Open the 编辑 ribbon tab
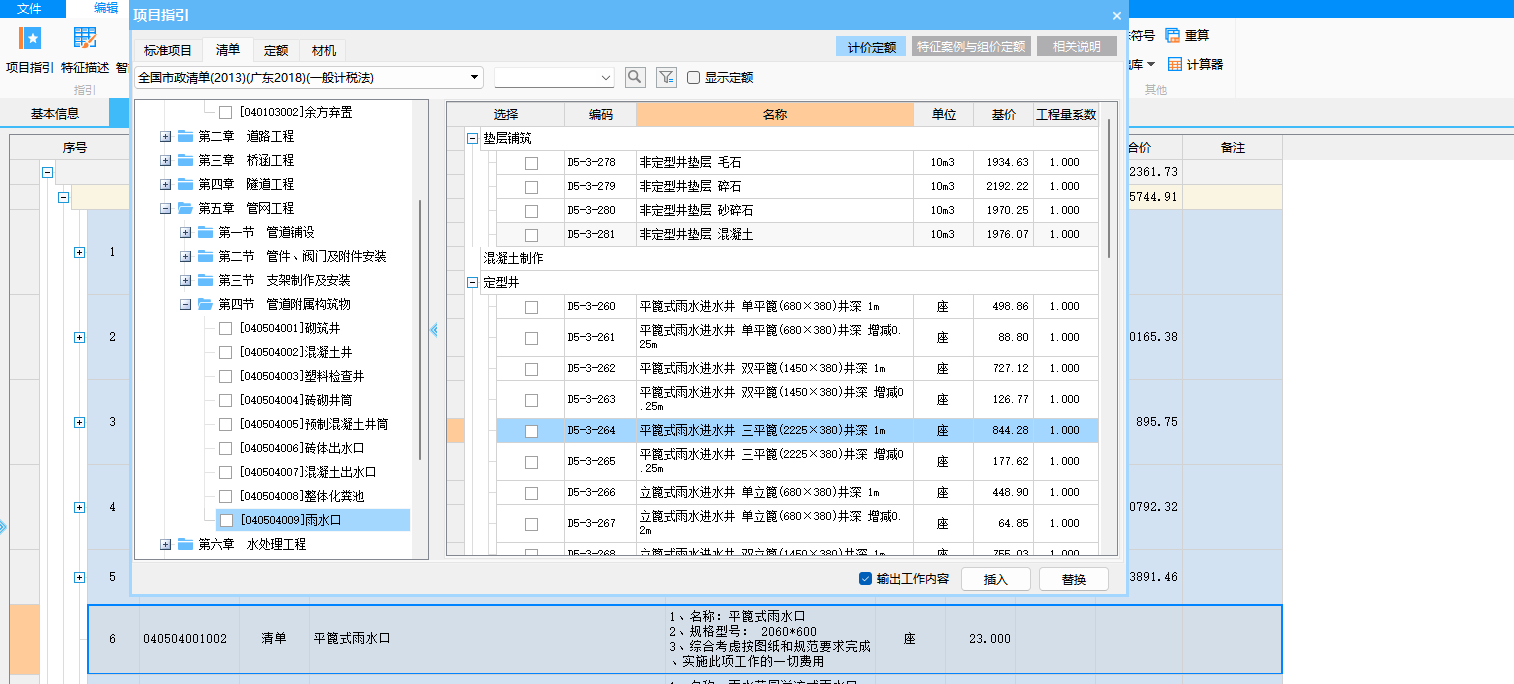The image size is (1514, 684). [106, 8]
